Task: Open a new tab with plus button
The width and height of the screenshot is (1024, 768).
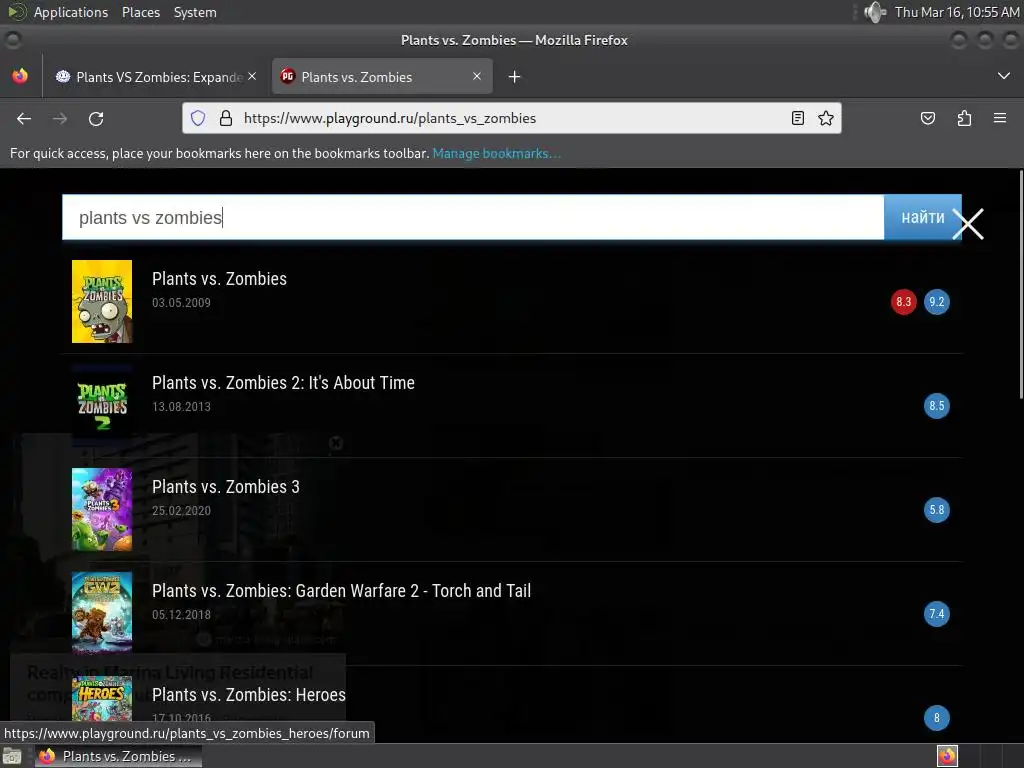Action: coord(515,77)
